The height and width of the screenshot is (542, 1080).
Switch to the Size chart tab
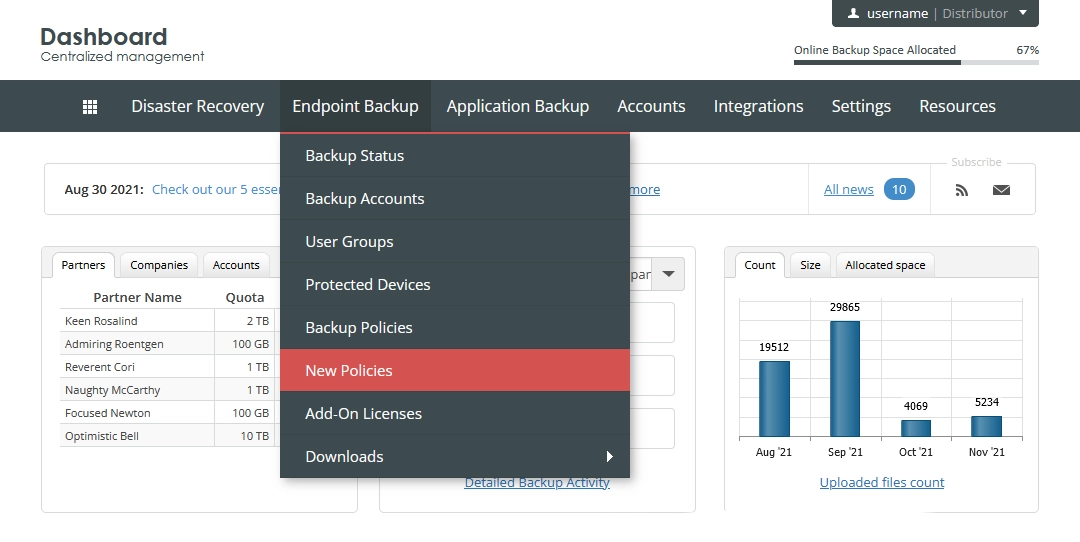tap(810, 265)
